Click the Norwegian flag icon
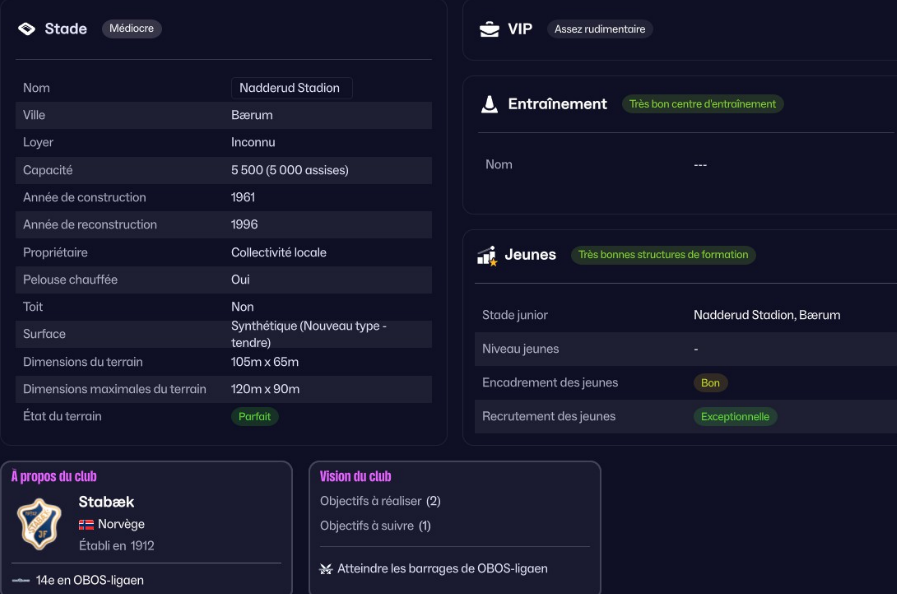Screen dimensions: 897x594 (x=86, y=524)
